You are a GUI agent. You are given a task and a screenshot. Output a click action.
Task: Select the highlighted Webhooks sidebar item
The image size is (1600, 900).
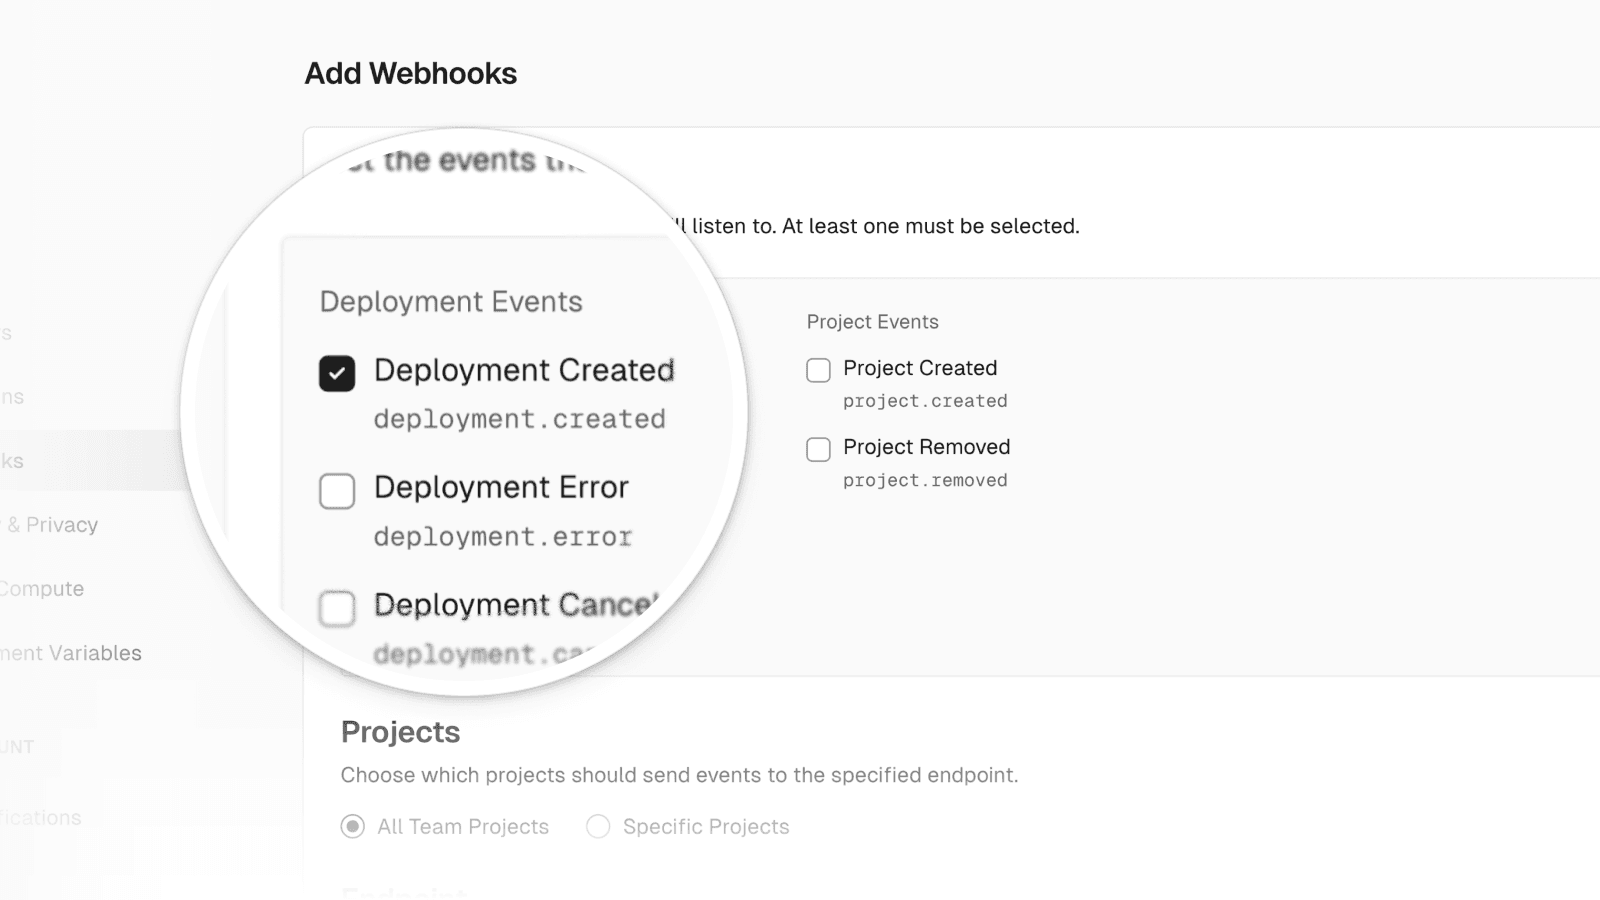click(x=14, y=461)
